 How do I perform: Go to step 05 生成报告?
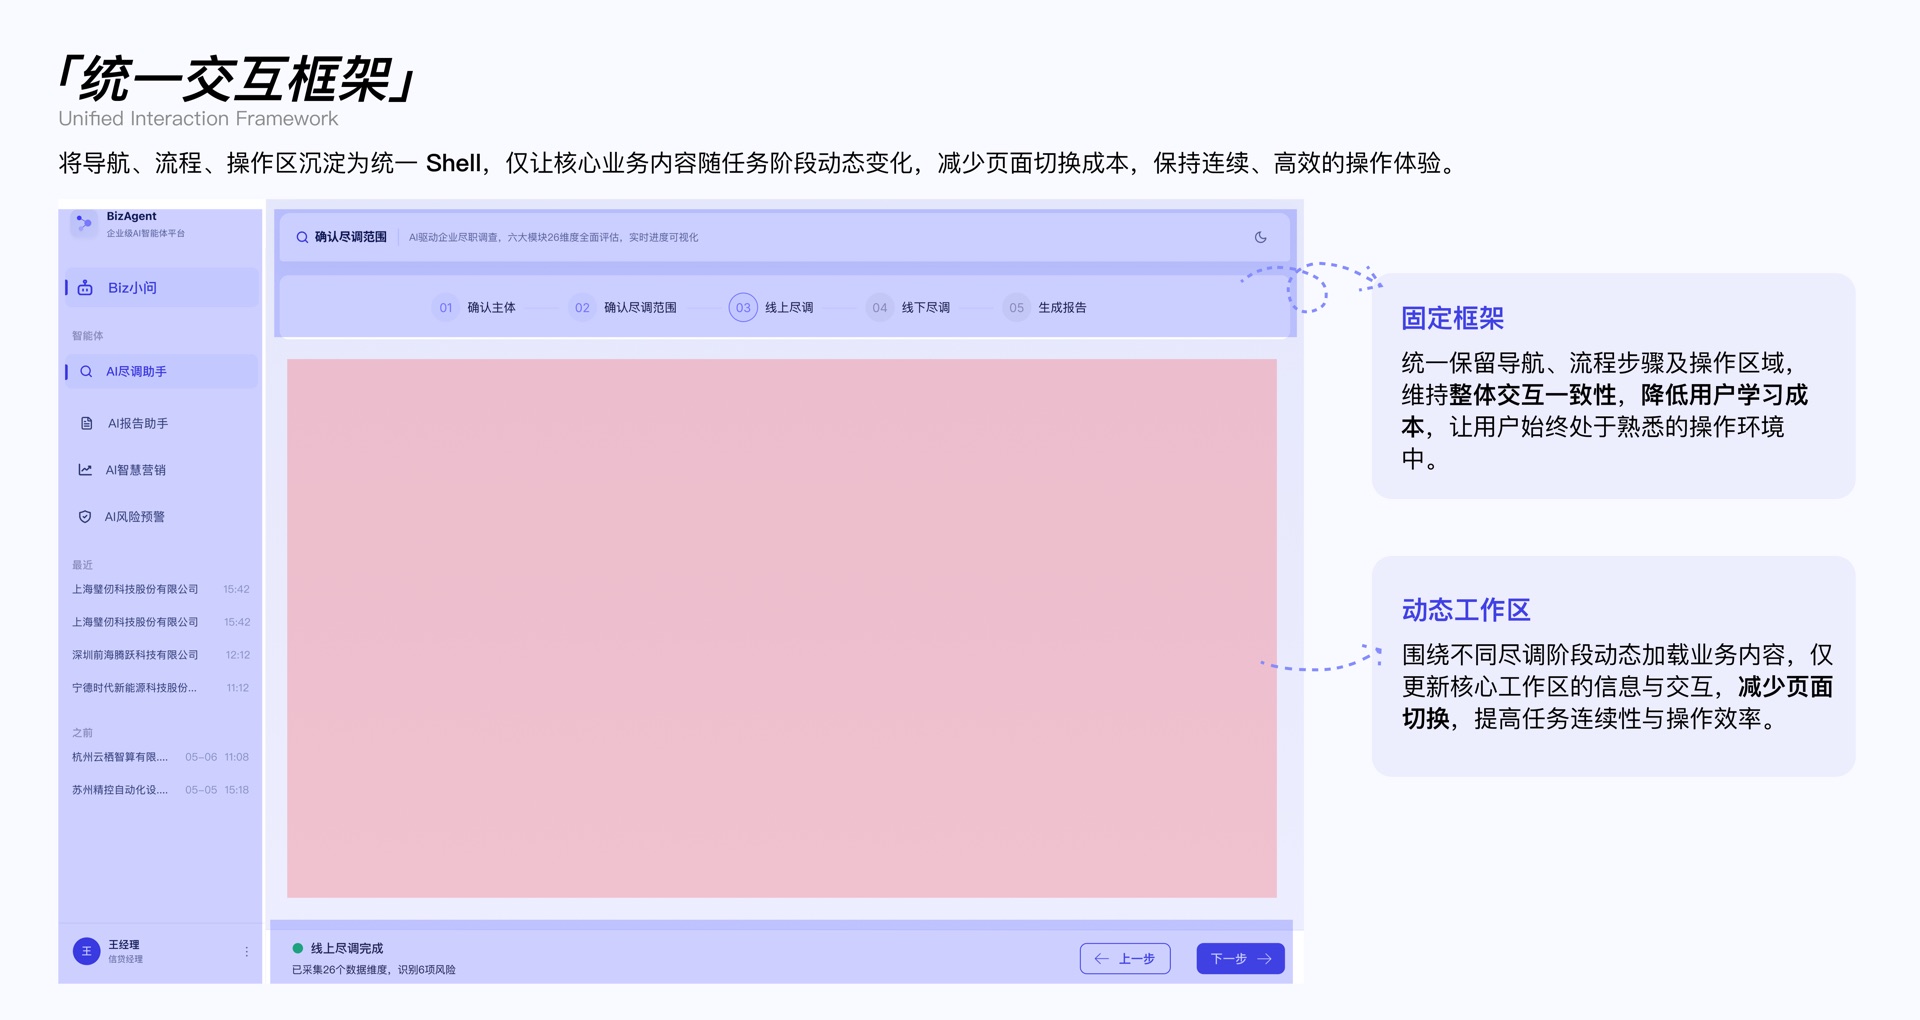[x=1045, y=307]
